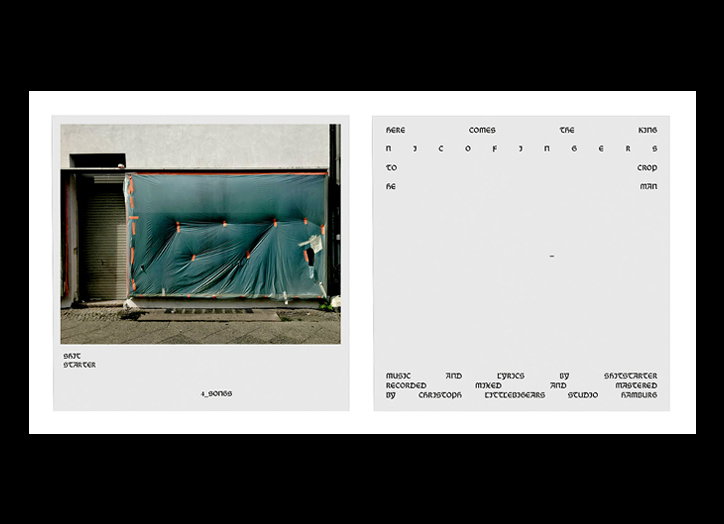
Task: Click the word "MIXED" in the credits
Action: (489, 385)
